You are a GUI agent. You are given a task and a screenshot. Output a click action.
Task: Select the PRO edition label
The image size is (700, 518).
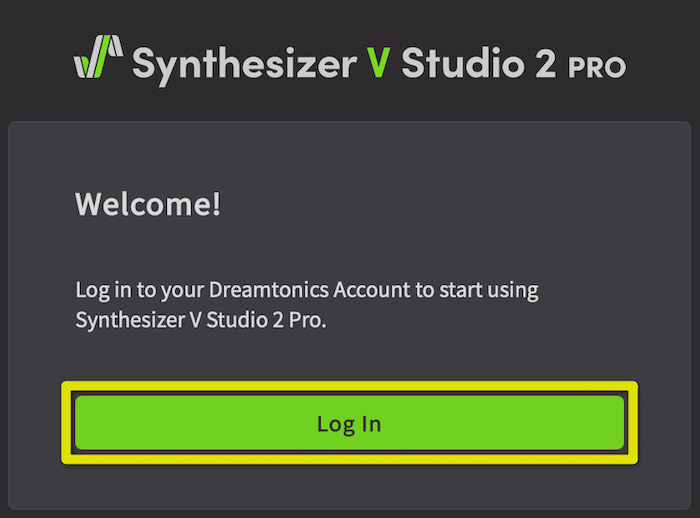click(x=597, y=67)
